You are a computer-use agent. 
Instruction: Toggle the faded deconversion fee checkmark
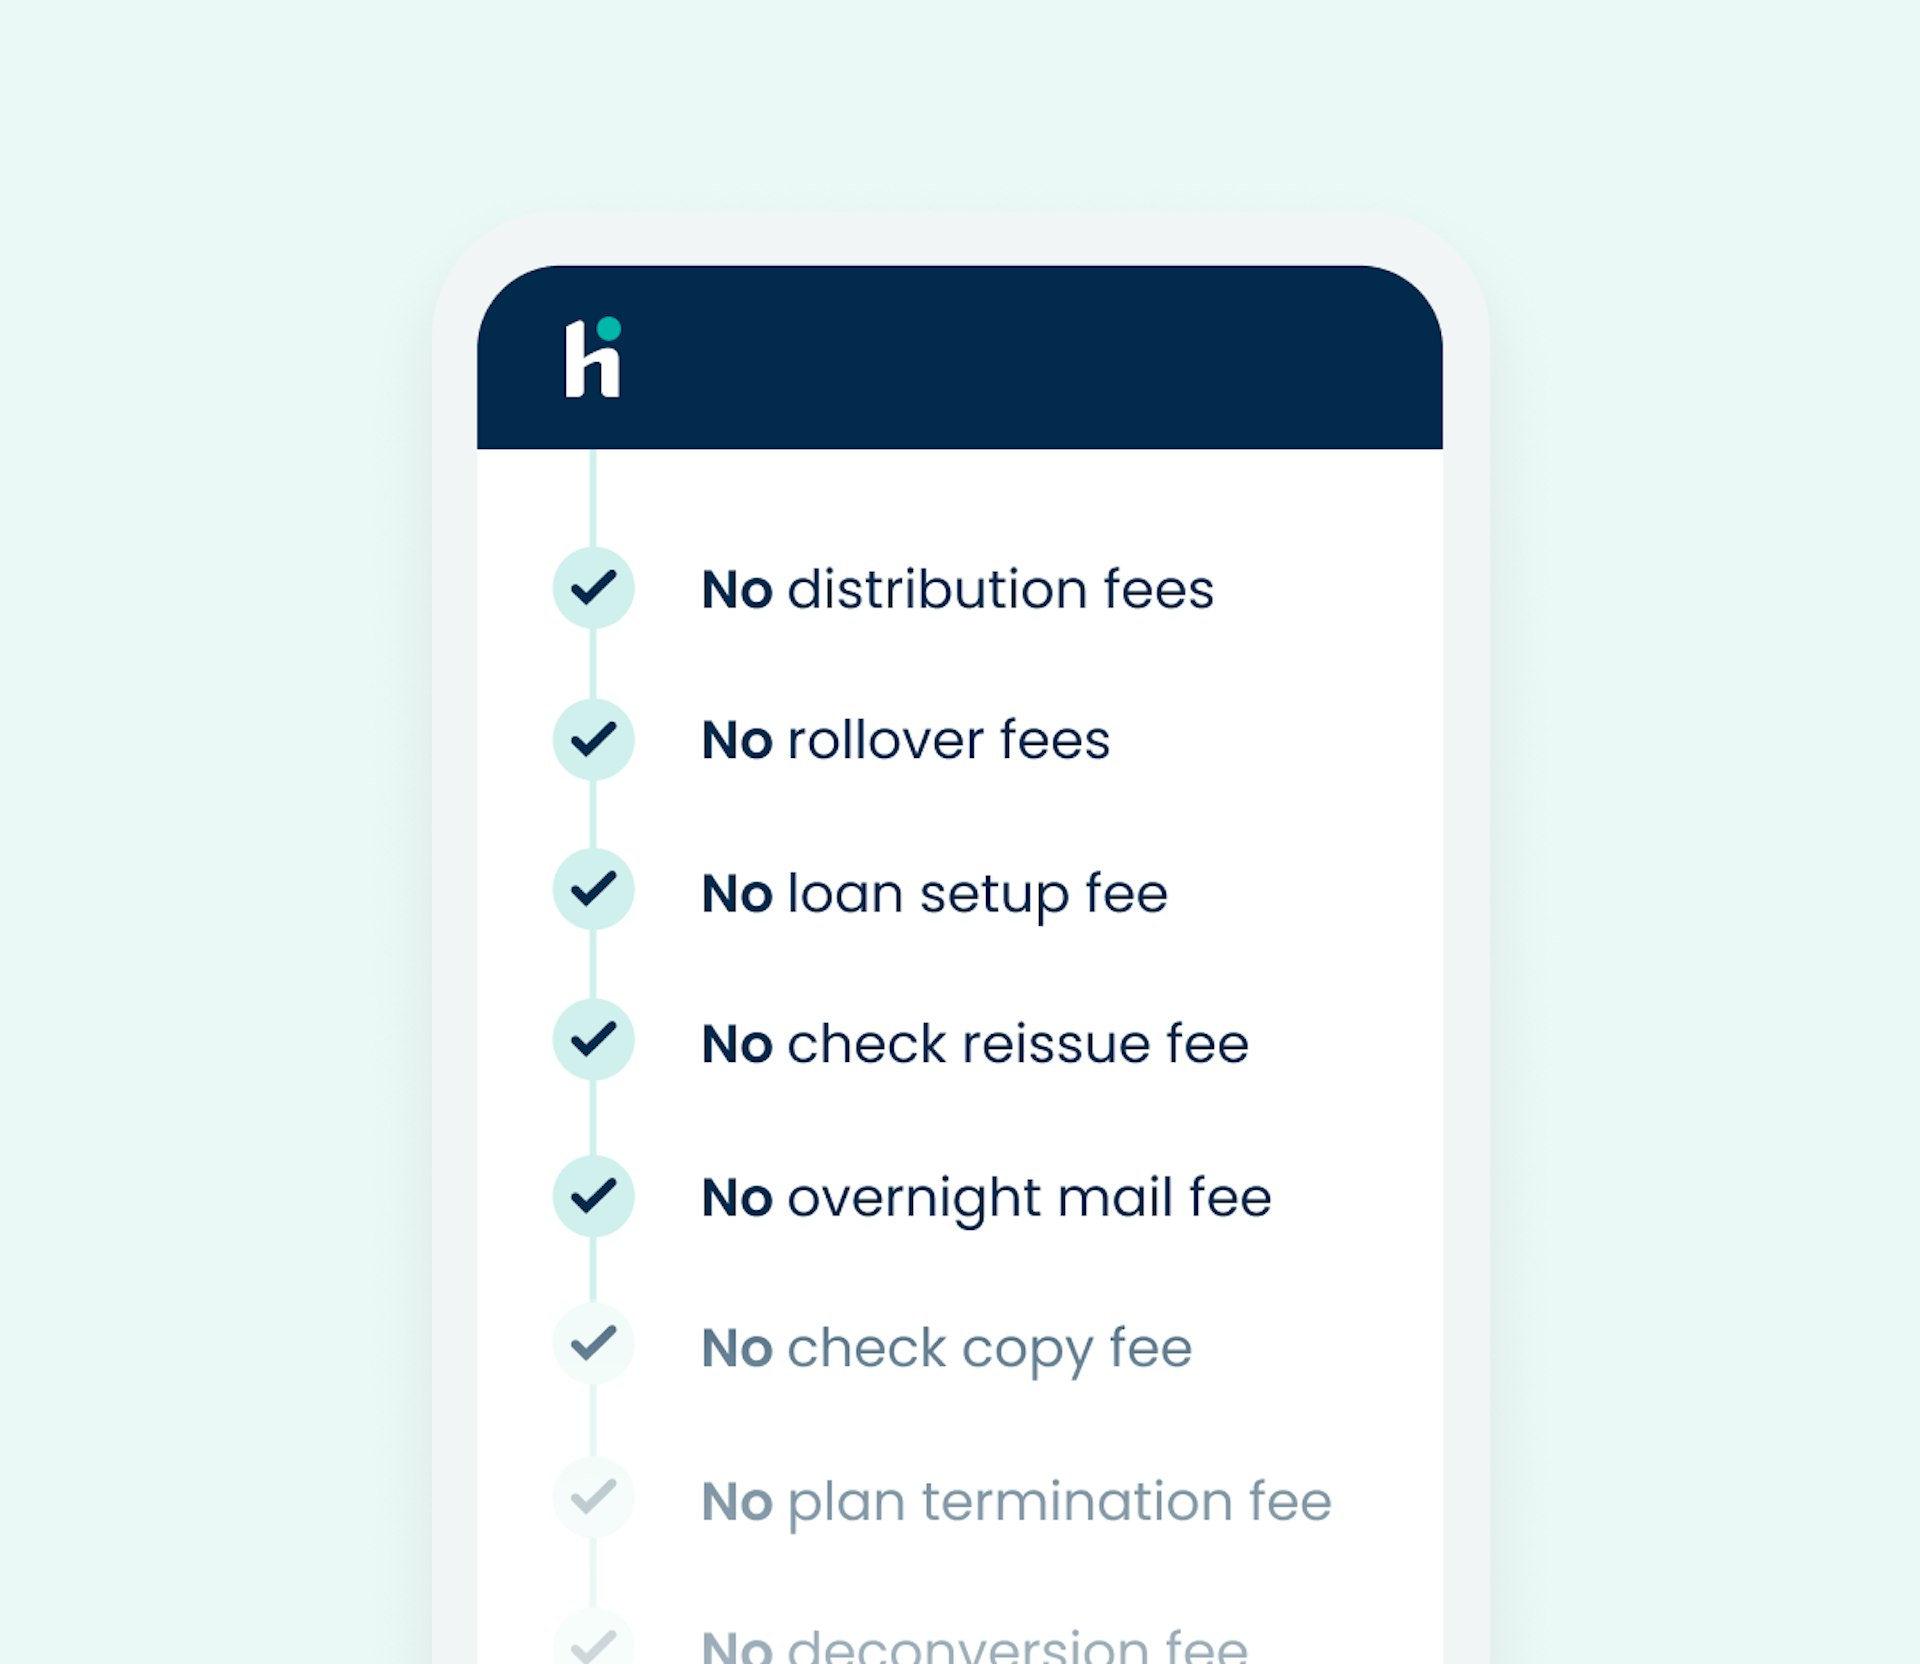point(593,1644)
